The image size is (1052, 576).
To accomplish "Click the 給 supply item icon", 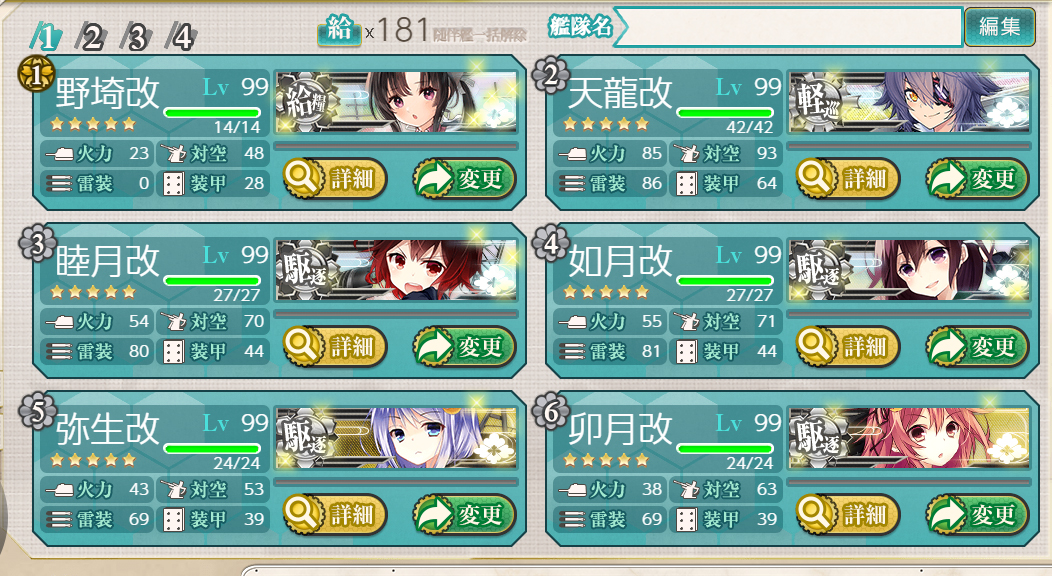I will (x=339, y=30).
